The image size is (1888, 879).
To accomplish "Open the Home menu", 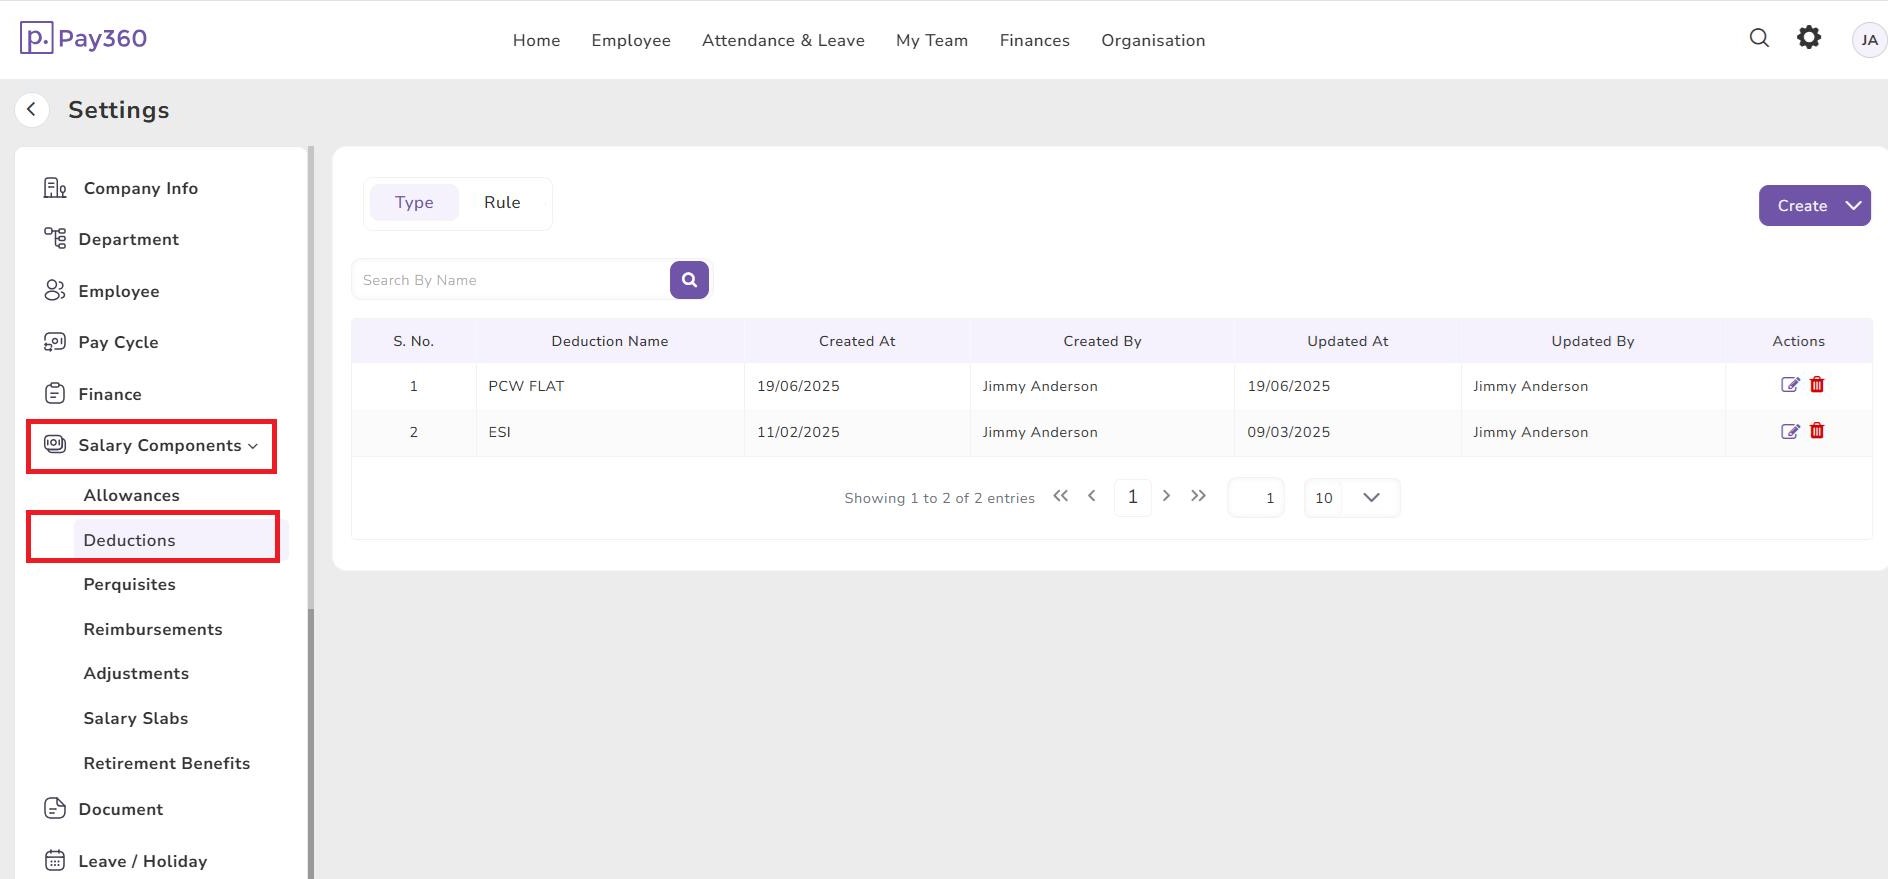I will pos(536,41).
